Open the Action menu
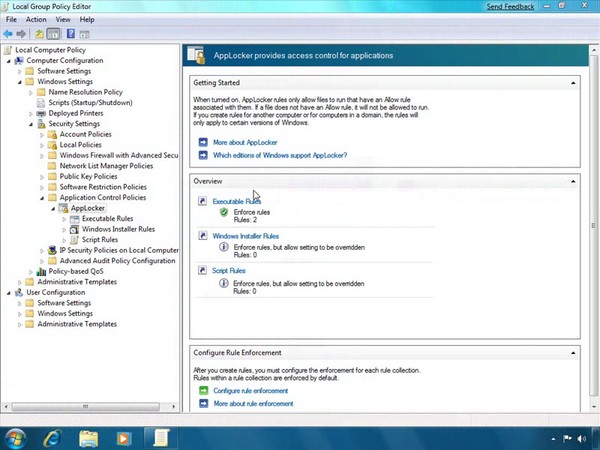Image resolution: width=600 pixels, height=450 pixels. point(36,20)
